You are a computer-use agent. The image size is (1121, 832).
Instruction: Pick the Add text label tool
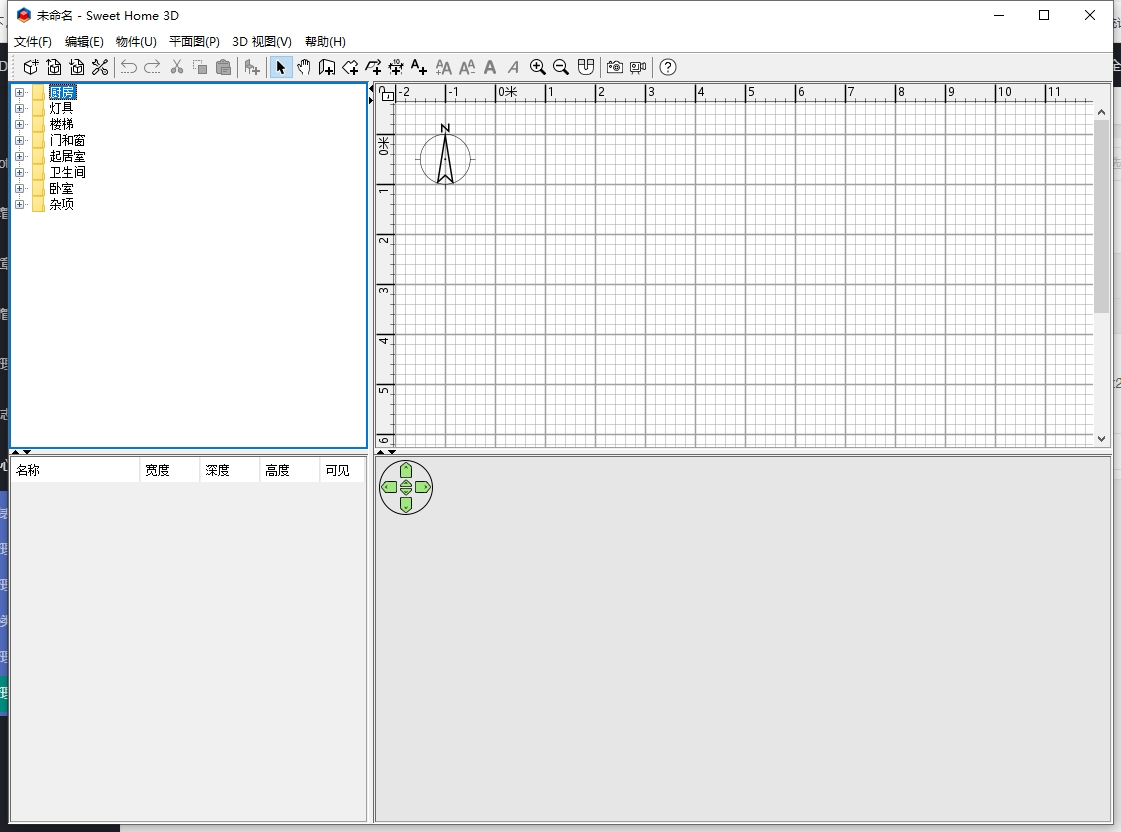point(419,67)
